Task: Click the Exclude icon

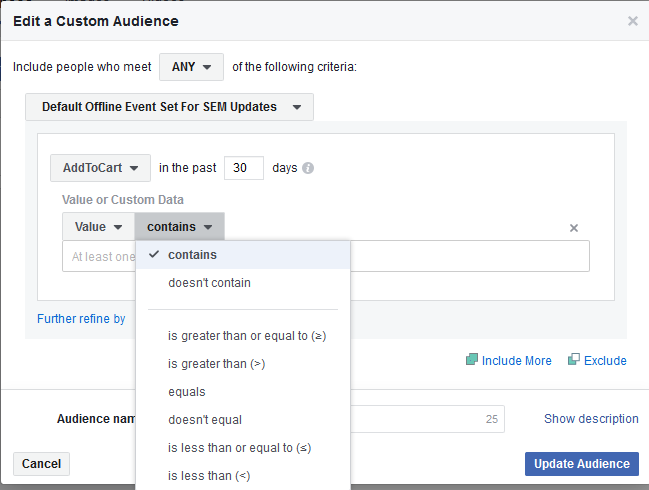Action: (x=574, y=360)
